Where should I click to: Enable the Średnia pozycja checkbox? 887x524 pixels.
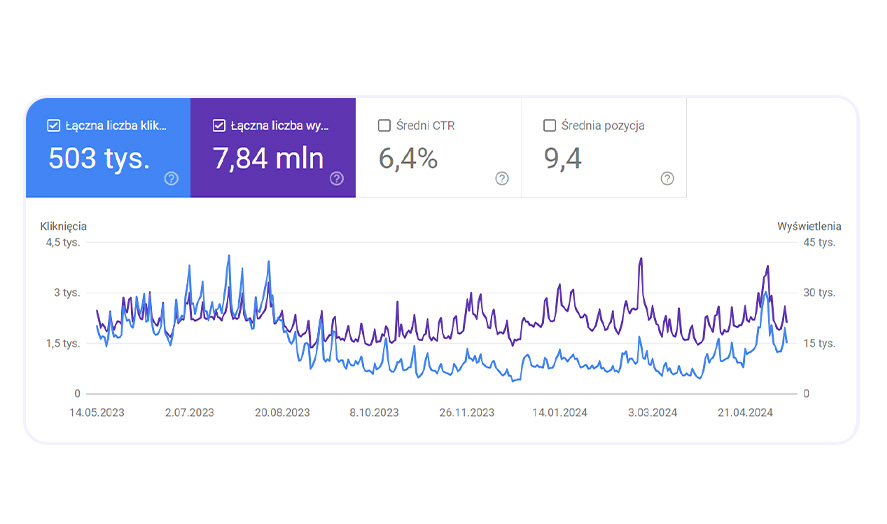pyautogui.click(x=549, y=126)
